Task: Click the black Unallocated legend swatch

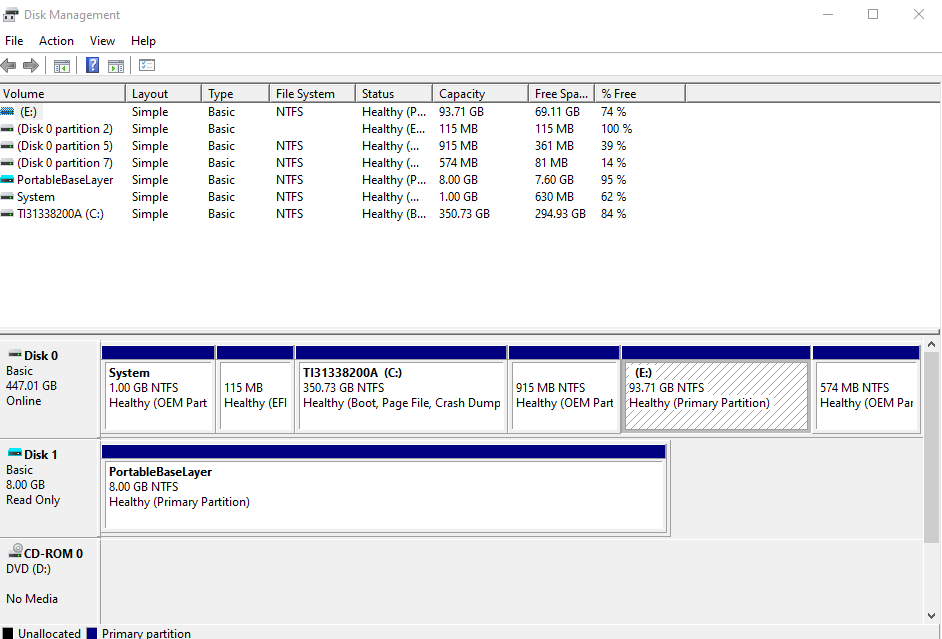Action: tap(7, 633)
